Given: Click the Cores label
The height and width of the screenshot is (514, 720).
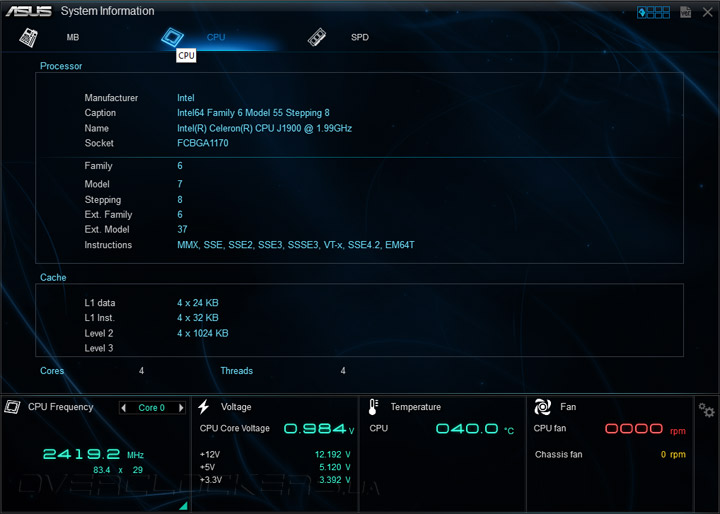Looking at the screenshot, I should pyautogui.click(x=52, y=371).
